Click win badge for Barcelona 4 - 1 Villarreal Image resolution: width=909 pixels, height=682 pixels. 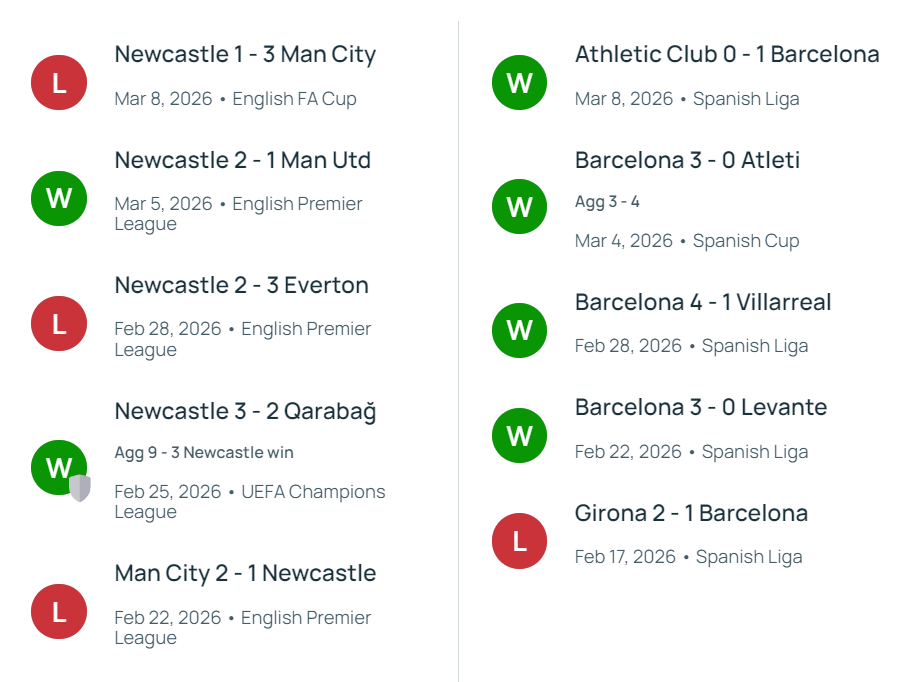[x=519, y=330]
